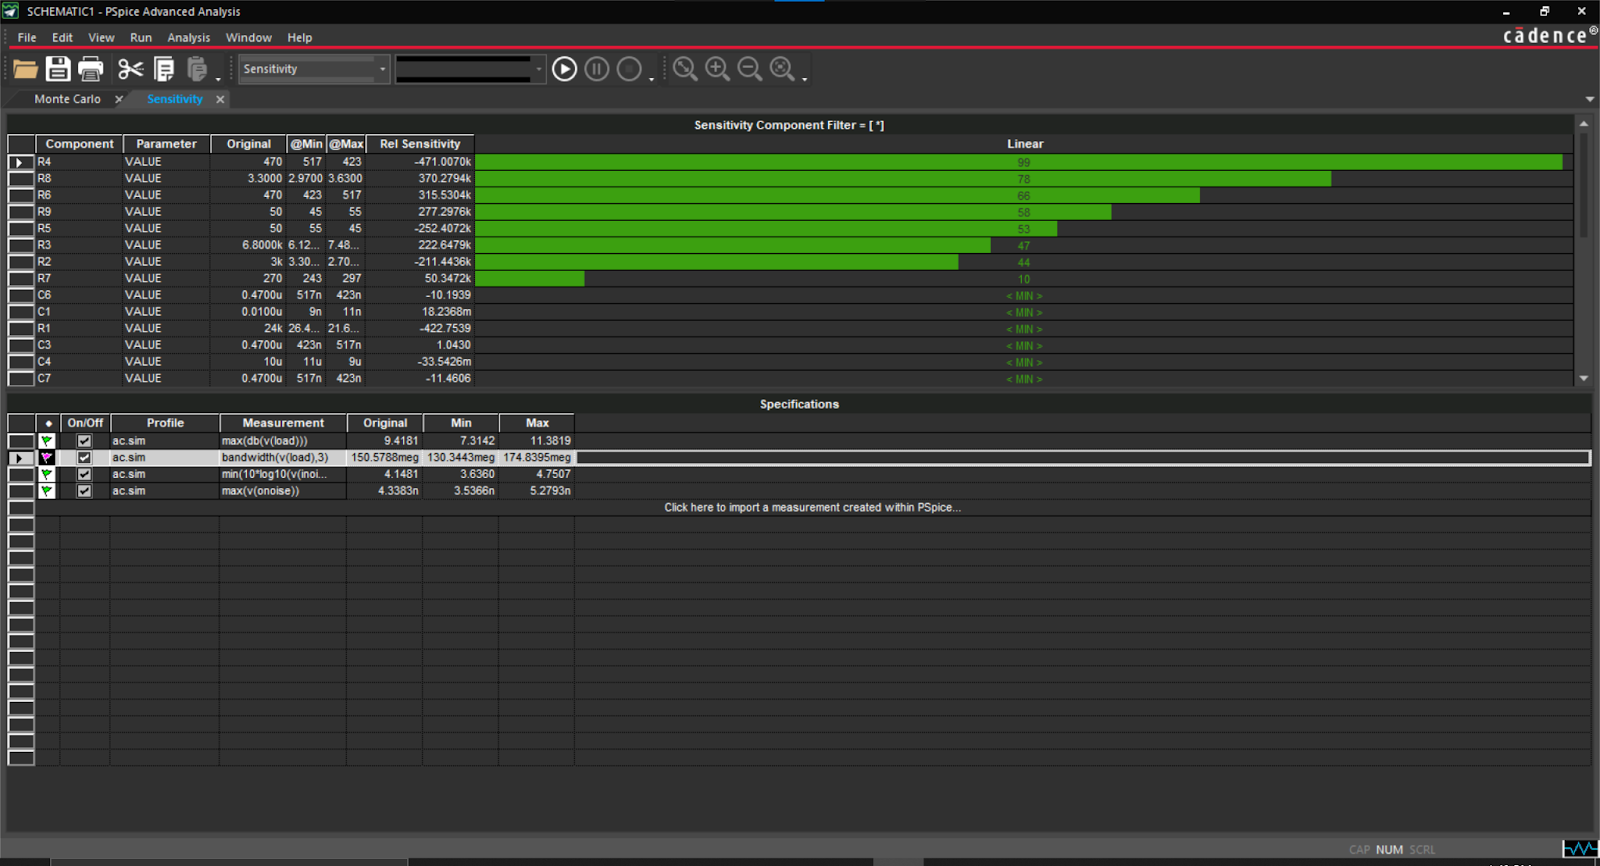This screenshot has width=1600, height=866.
Task: Click the Measurement column header
Action: tap(283, 423)
